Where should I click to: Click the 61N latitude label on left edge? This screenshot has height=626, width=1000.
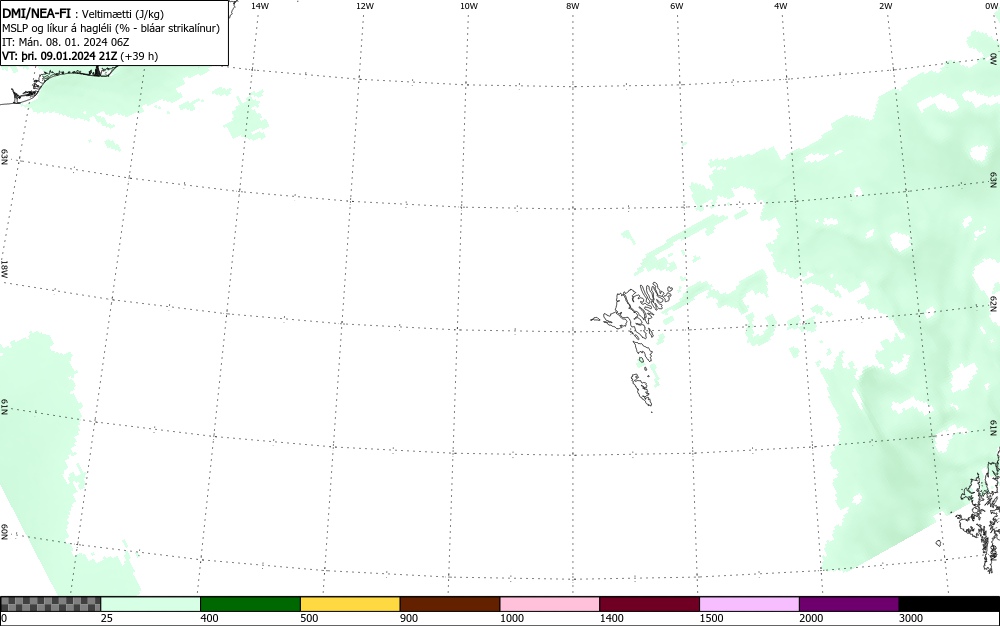(4, 407)
